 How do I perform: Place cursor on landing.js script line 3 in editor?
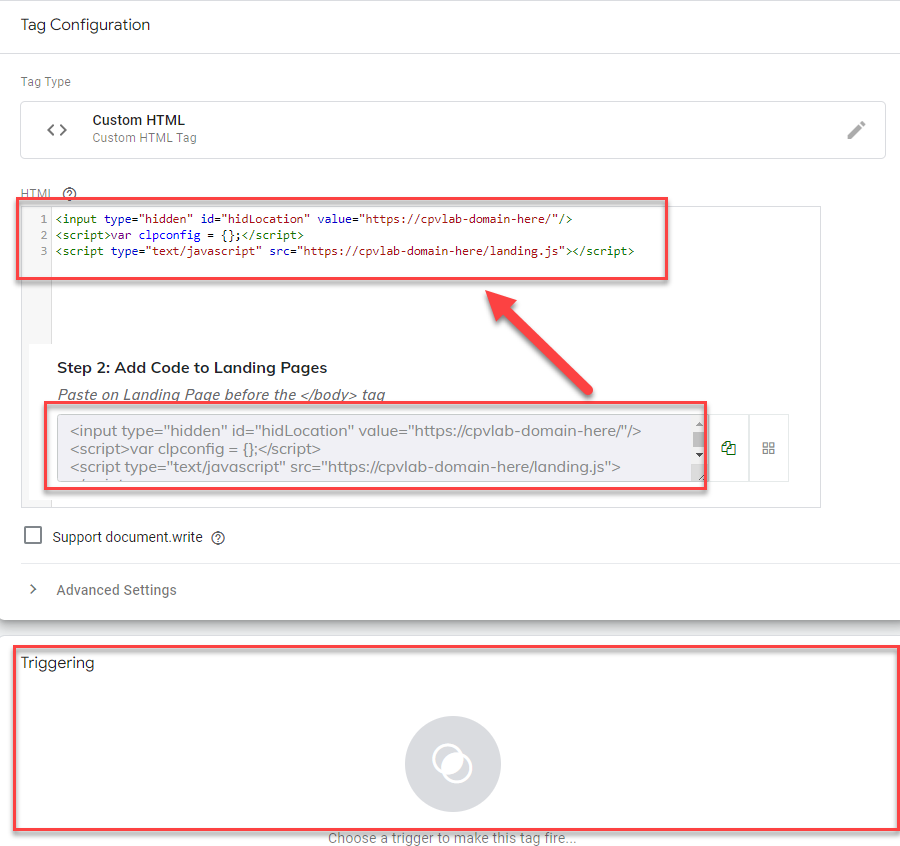pyautogui.click(x=344, y=251)
